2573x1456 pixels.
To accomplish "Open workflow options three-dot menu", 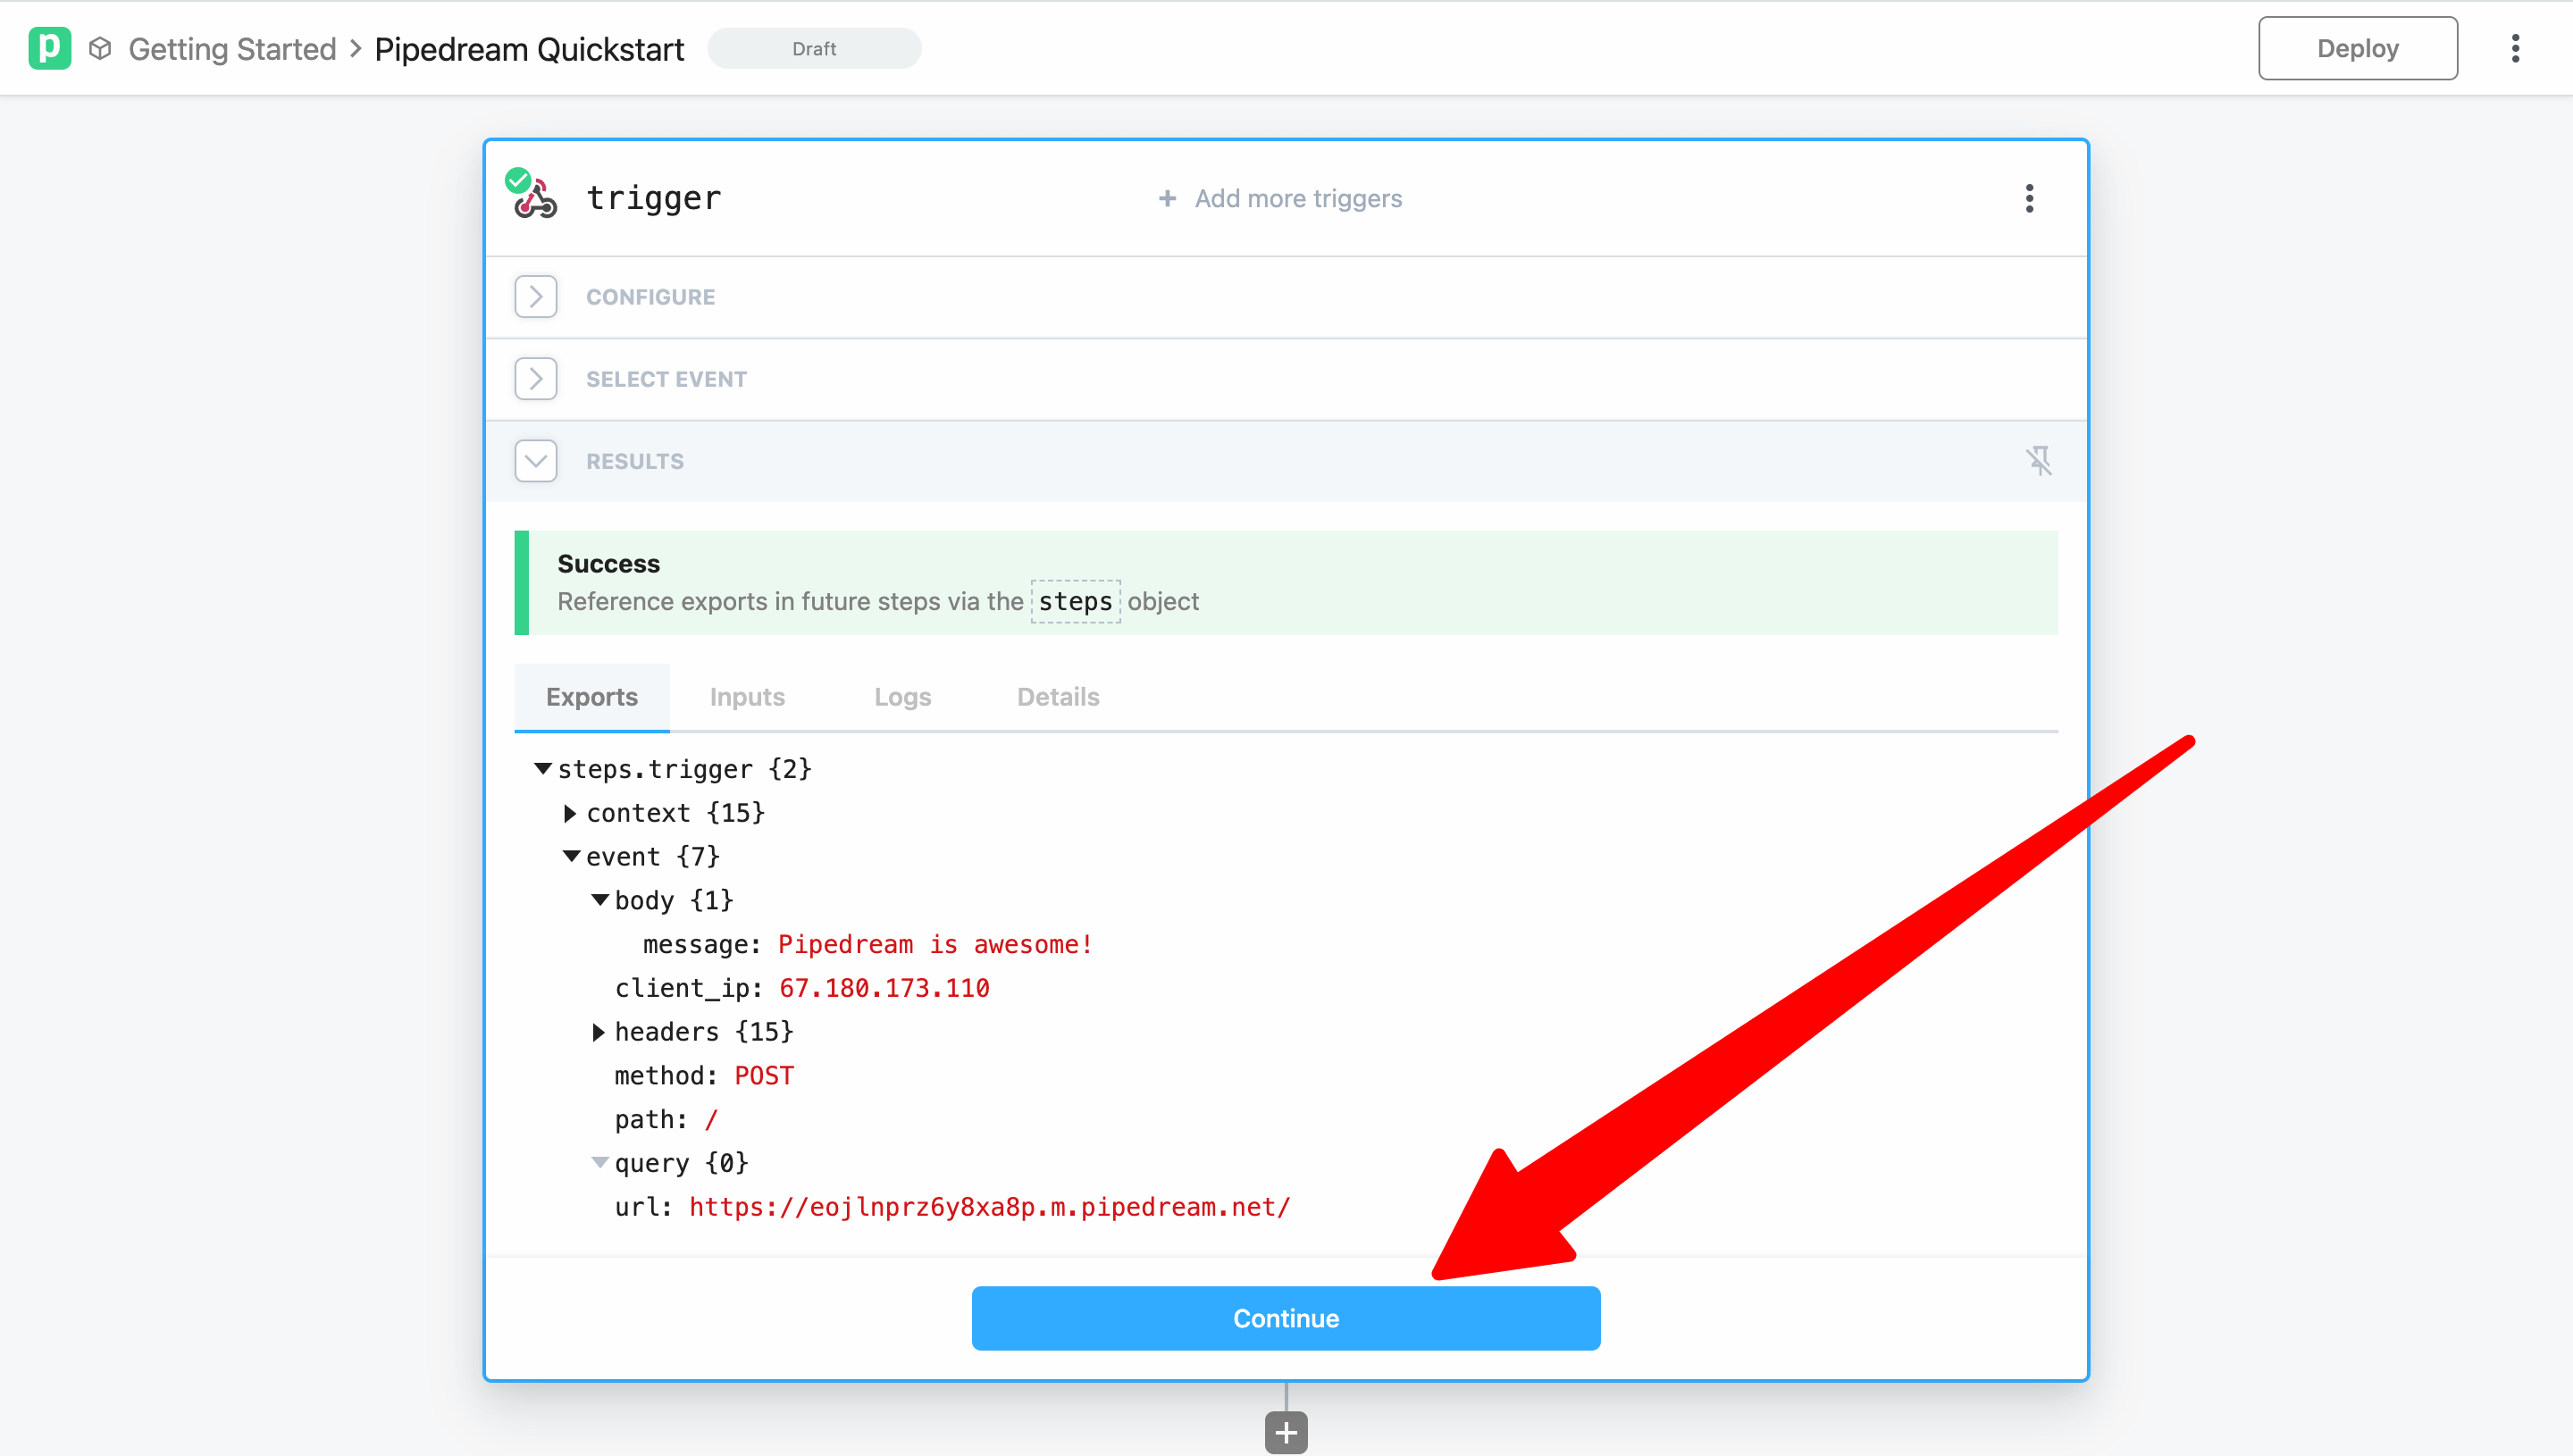I will [x=2515, y=48].
